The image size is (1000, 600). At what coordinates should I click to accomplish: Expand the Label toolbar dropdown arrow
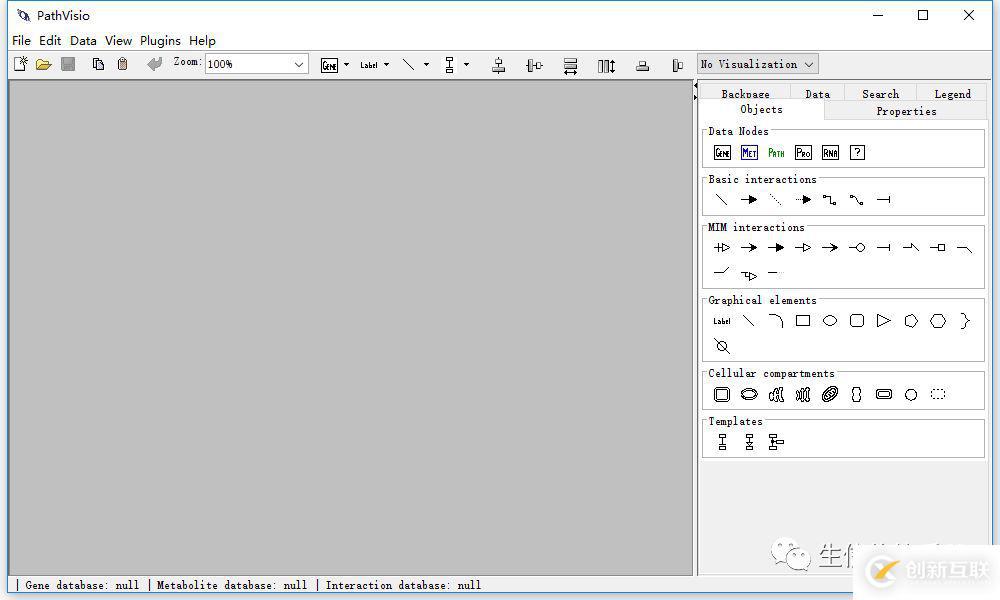[386, 65]
